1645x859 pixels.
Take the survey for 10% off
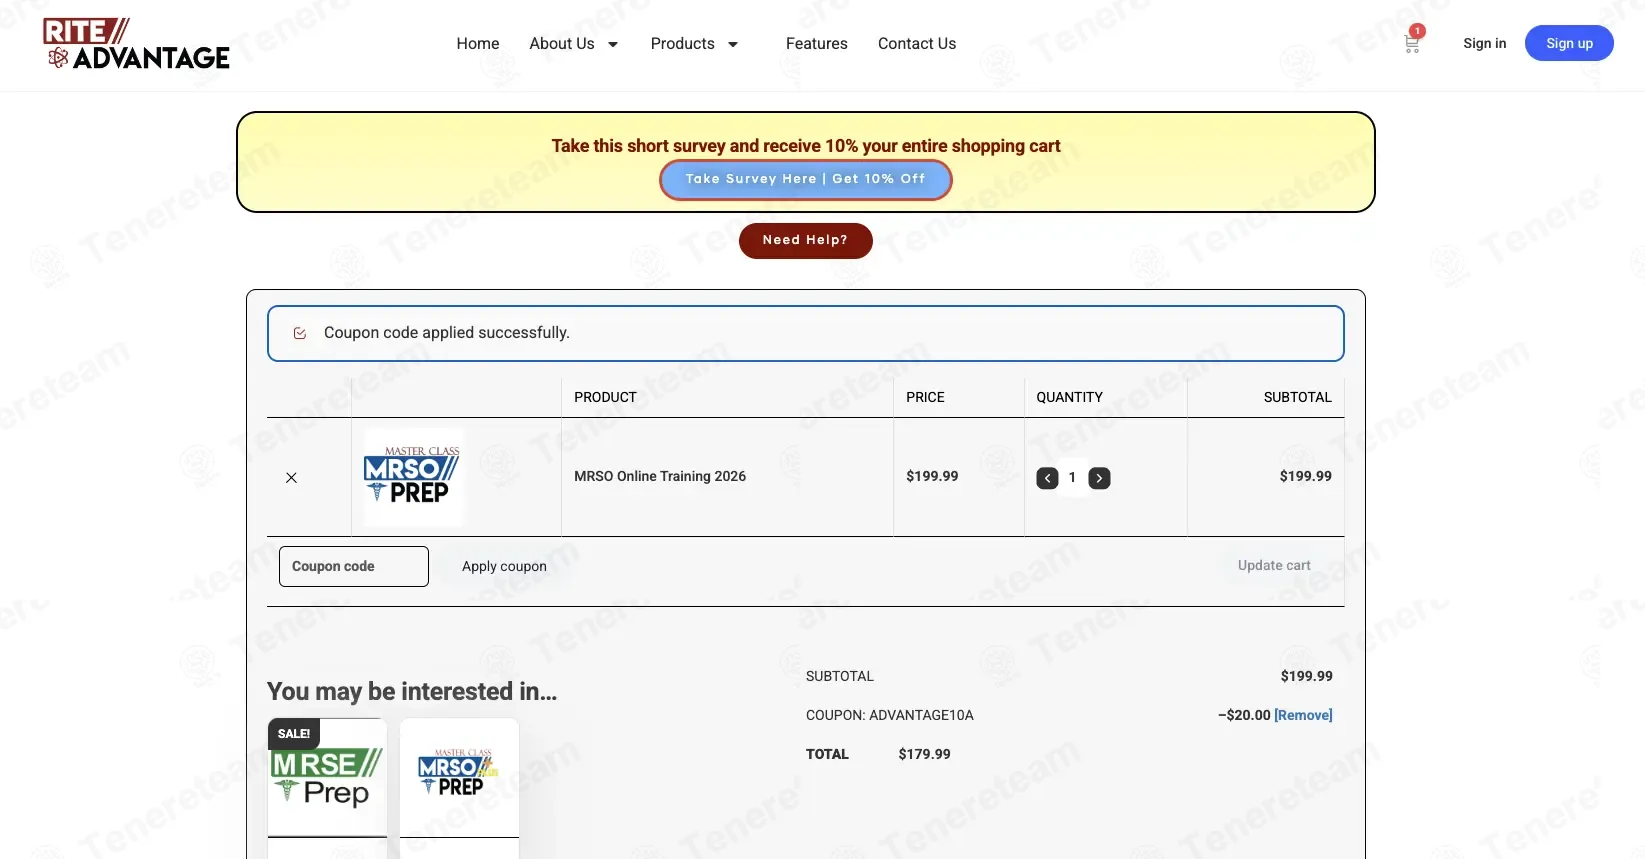(x=806, y=180)
